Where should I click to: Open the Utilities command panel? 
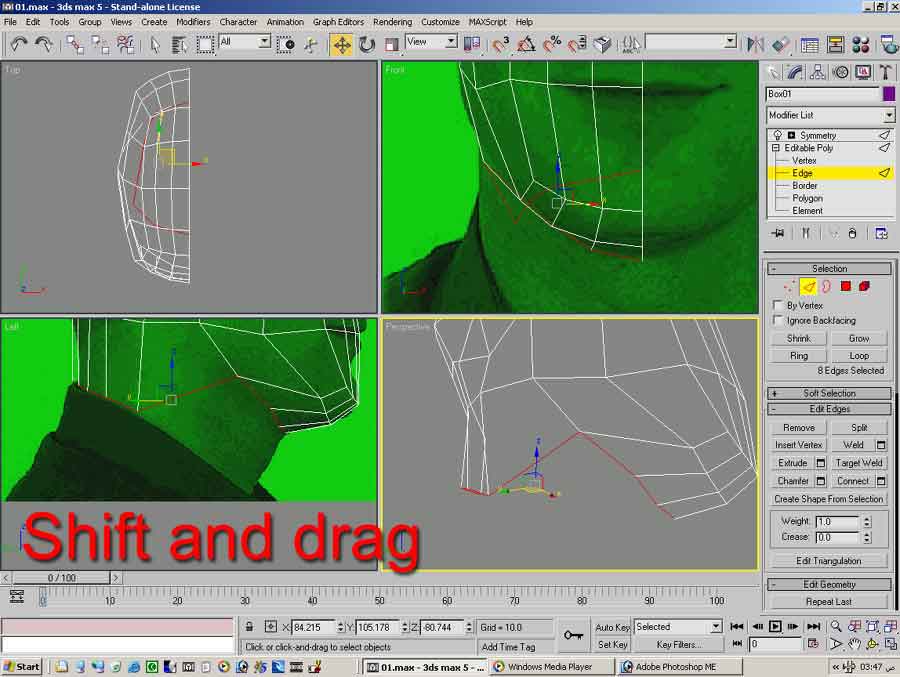point(885,72)
